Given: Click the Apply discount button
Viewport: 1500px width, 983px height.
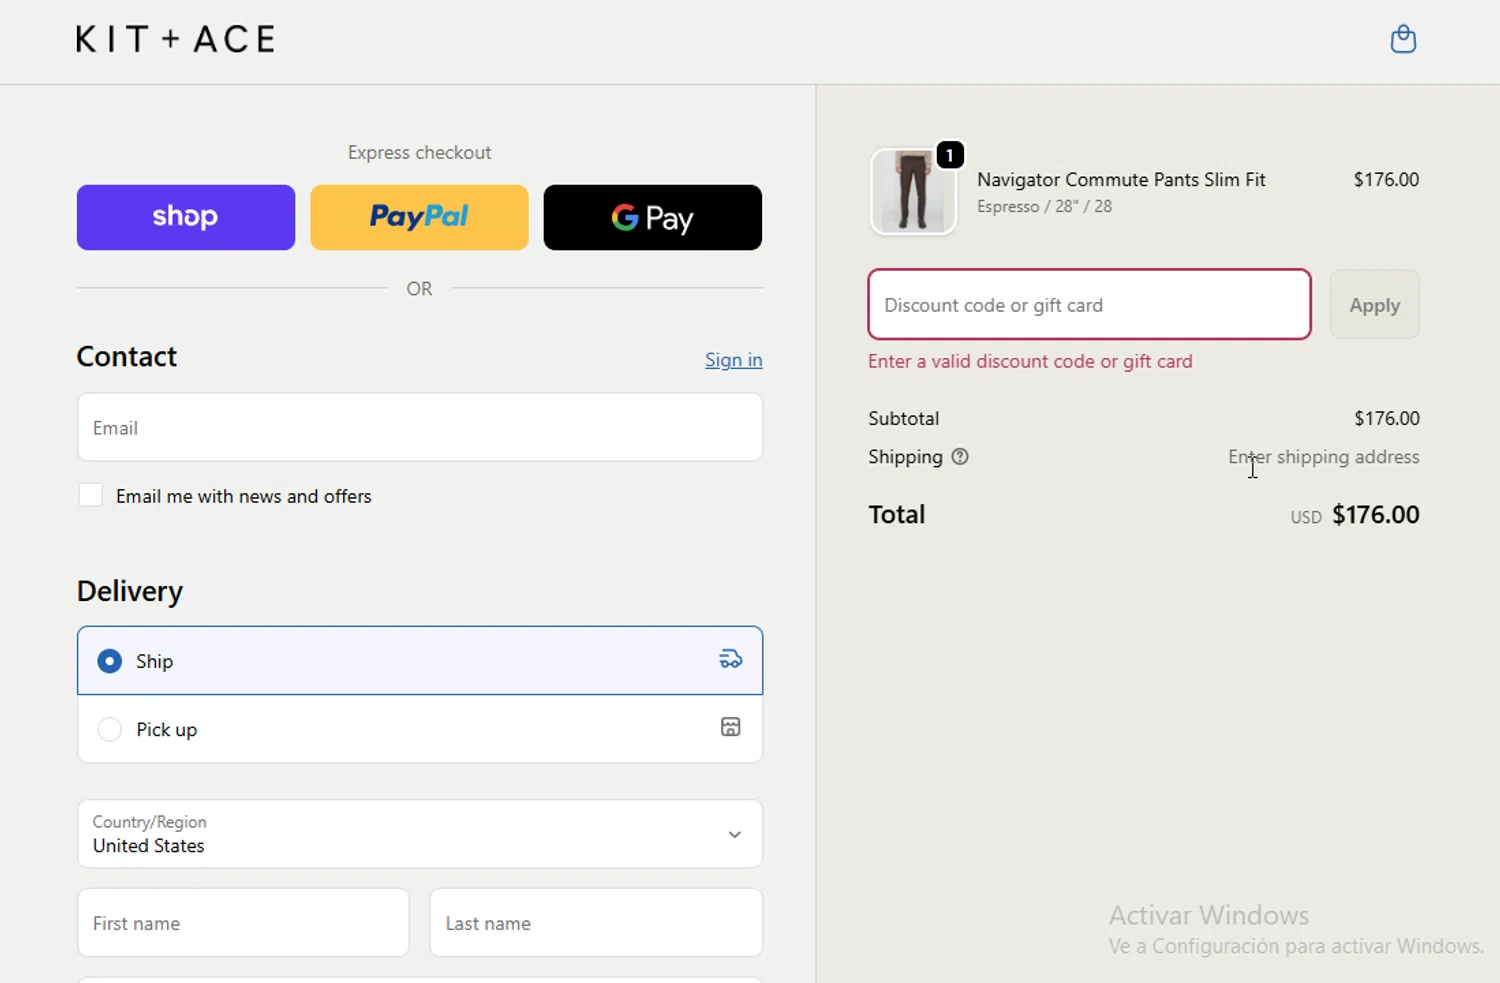Looking at the screenshot, I should 1375,305.
